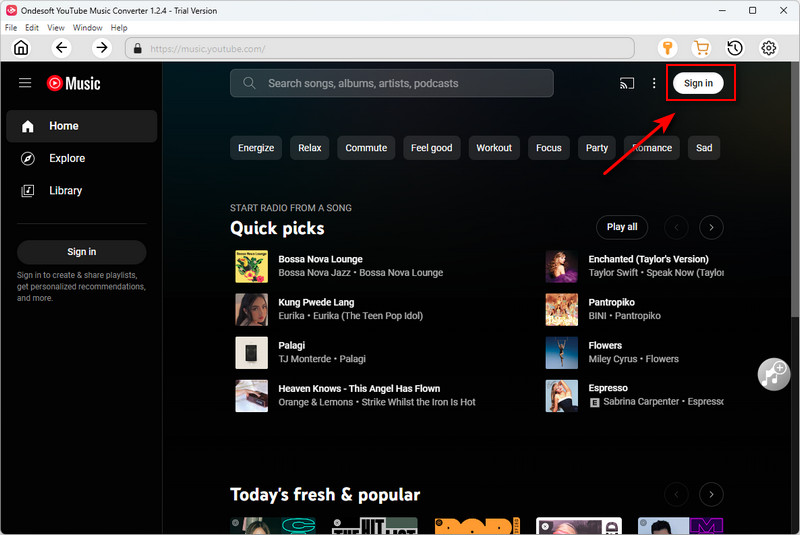Click the Quick picks heading
Screen dimensions: 800x535
point(277,228)
